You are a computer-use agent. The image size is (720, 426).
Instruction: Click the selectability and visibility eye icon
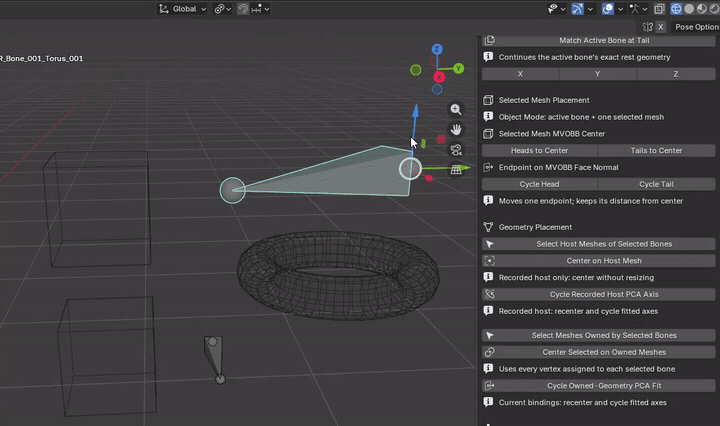(x=552, y=9)
